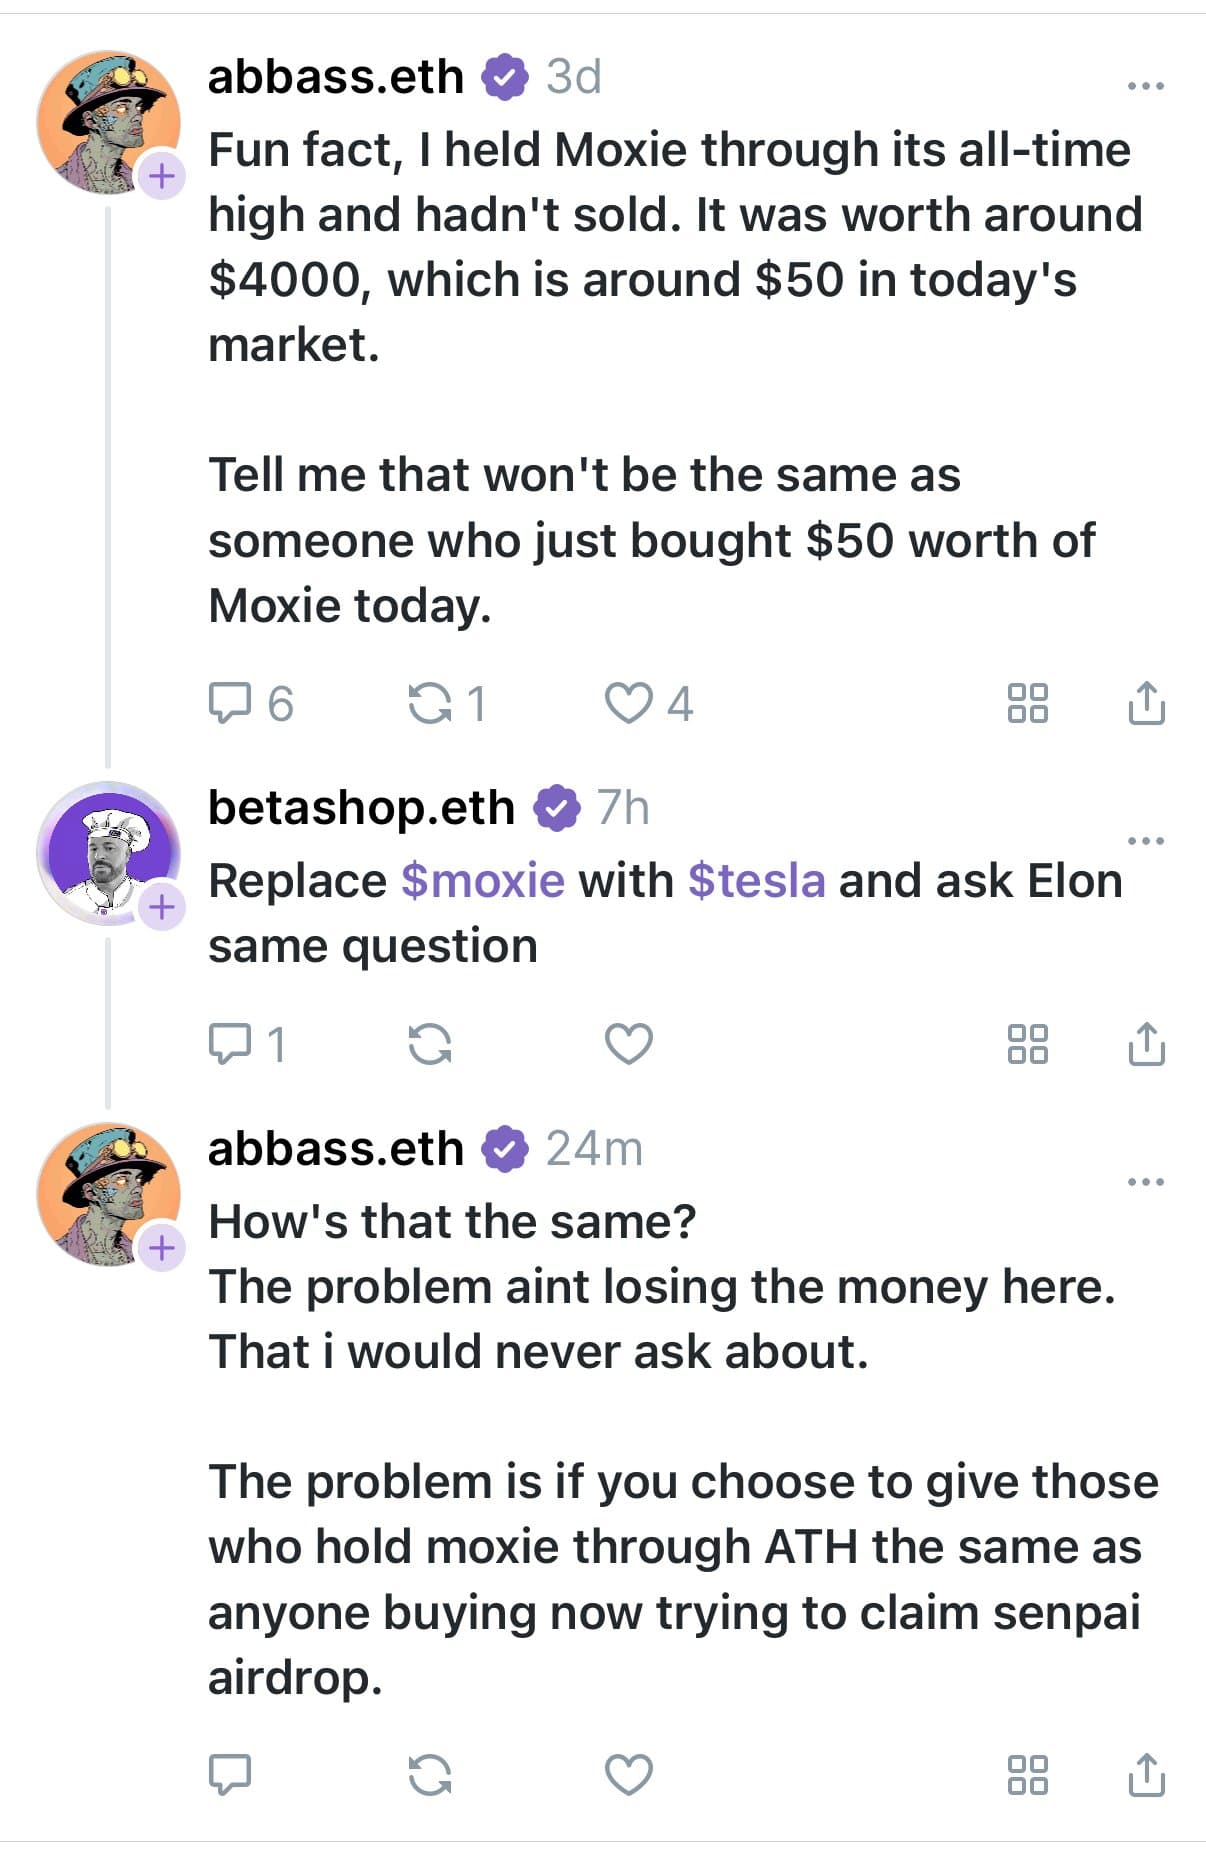This screenshot has width=1206, height=1854.
Task: Like betashop.eth's reply
Action: click(x=629, y=1044)
